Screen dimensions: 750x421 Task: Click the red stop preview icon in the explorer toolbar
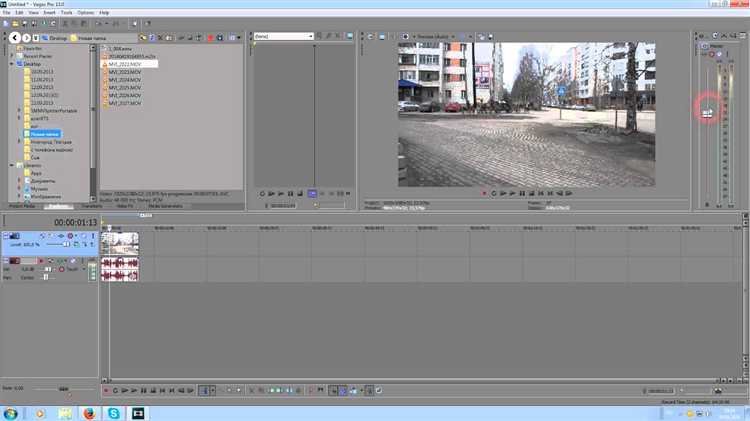[x=210, y=37]
